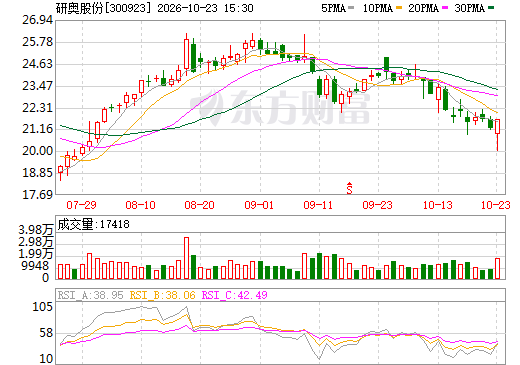Screen dimensions: 520x365
Task: Click the 08-20 date label
Action: pos(200,205)
